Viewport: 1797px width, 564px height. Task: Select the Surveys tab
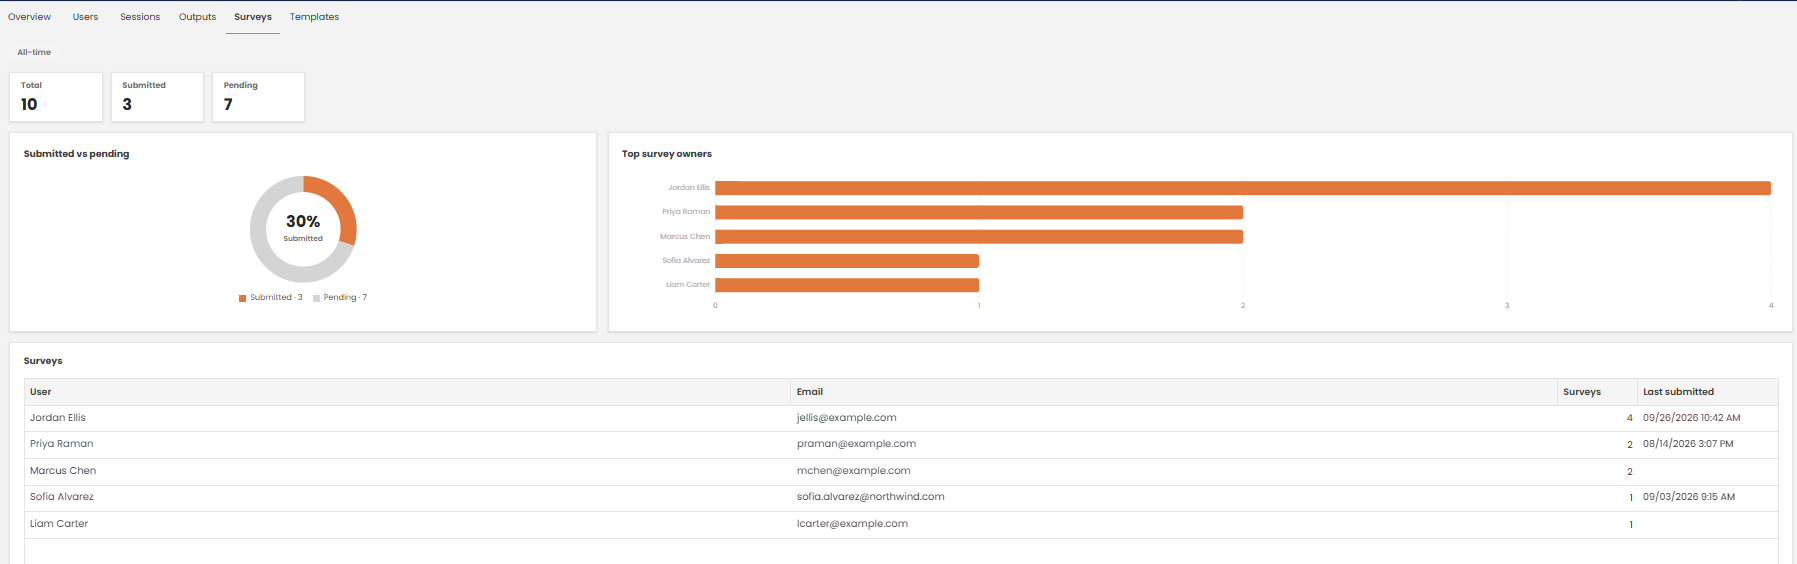point(253,17)
